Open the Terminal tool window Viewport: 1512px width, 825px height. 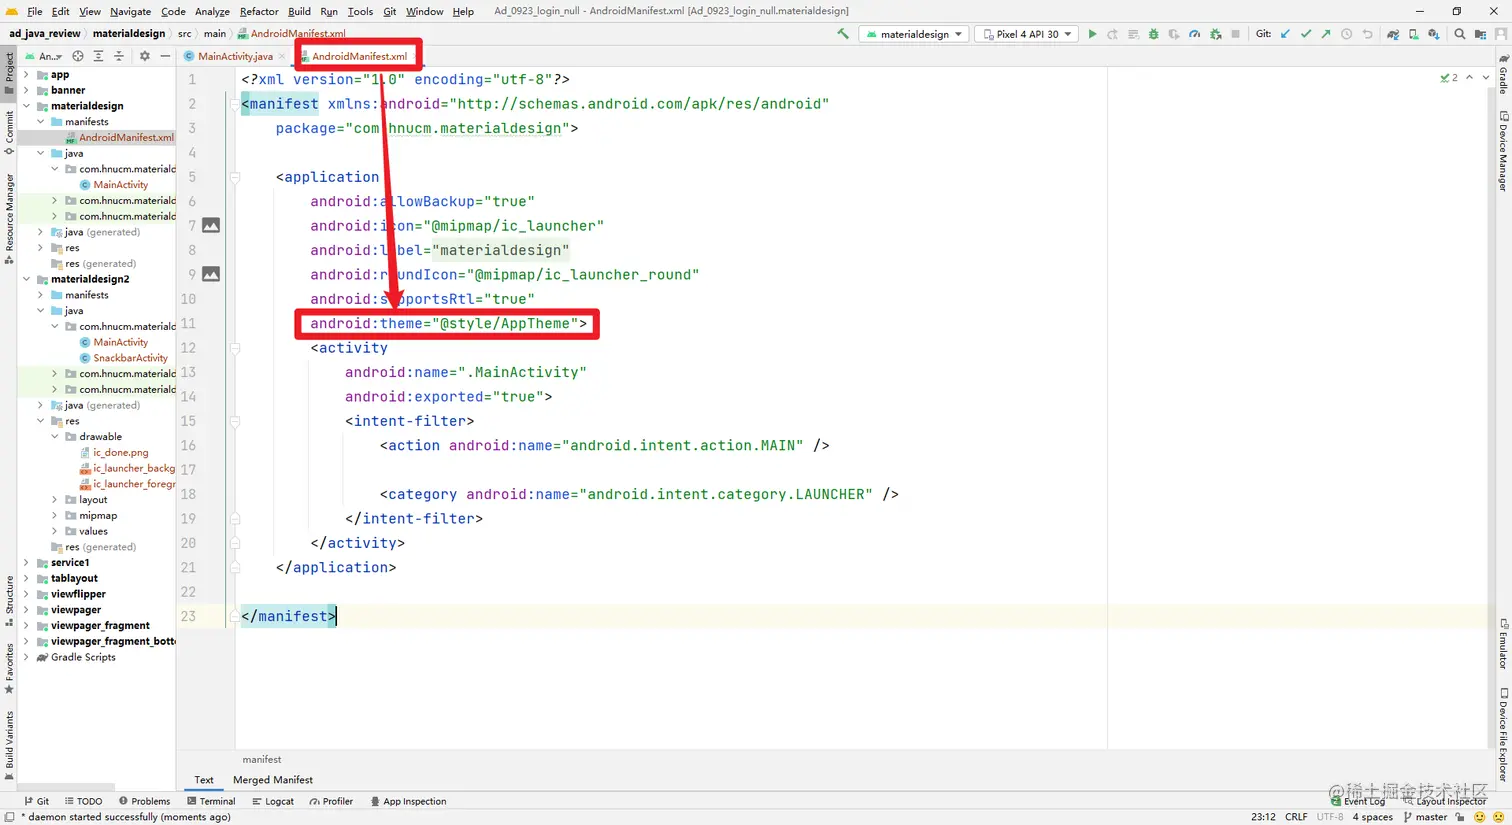211,801
